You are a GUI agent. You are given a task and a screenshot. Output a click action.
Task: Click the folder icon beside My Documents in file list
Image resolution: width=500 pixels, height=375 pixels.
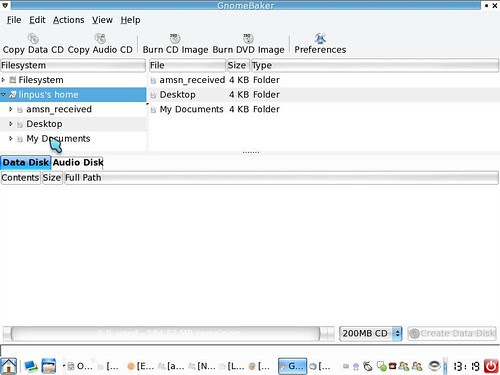pyautogui.click(x=153, y=110)
